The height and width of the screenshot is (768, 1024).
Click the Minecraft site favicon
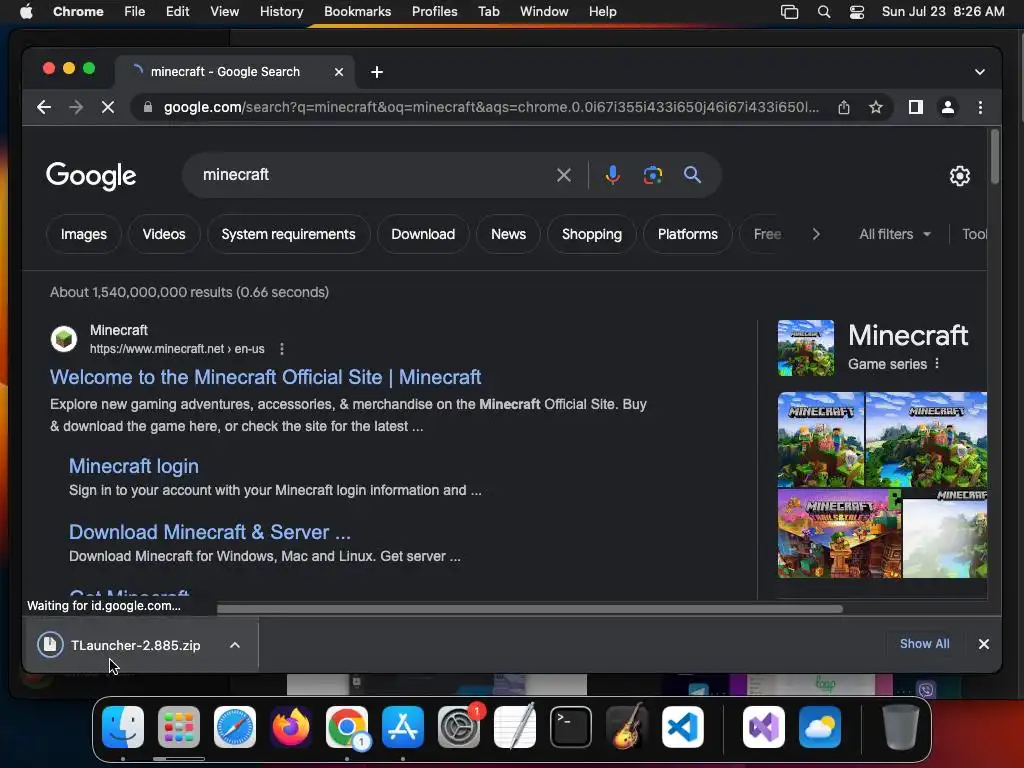64,339
